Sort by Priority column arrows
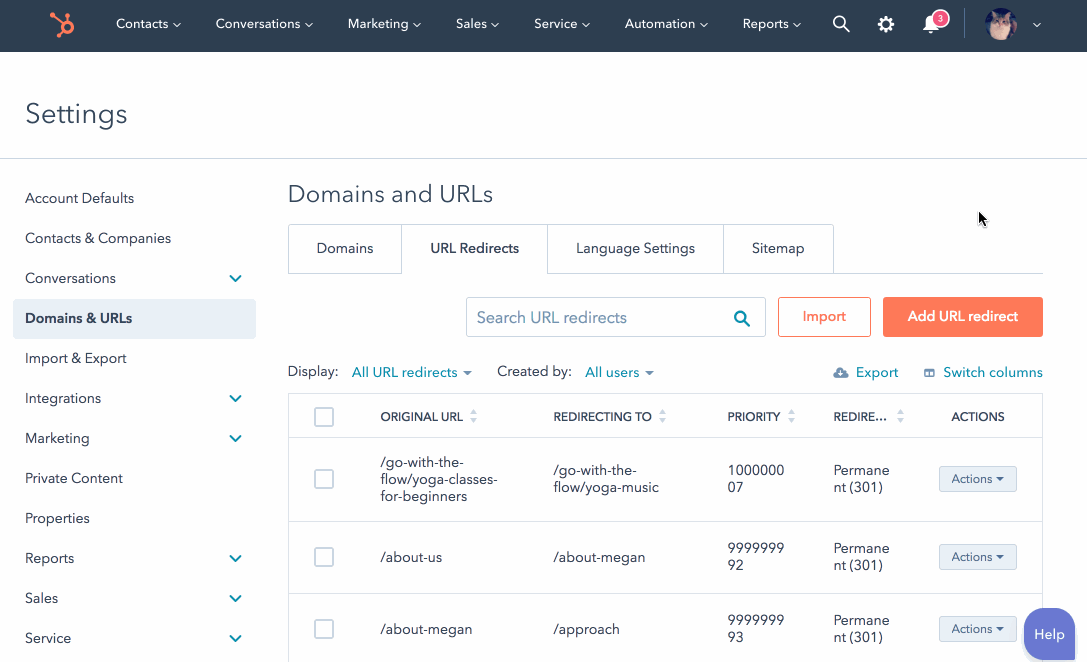 tap(792, 417)
